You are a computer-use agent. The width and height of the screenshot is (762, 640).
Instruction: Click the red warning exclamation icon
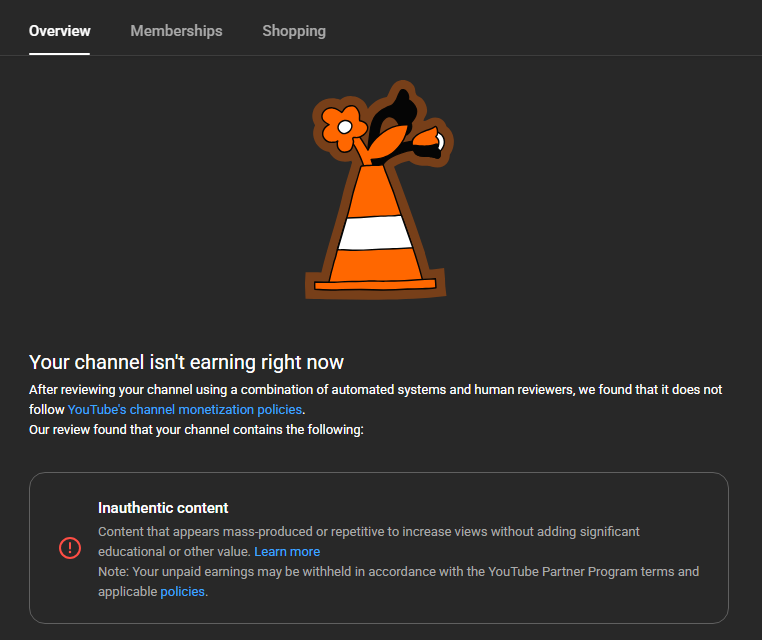click(x=70, y=548)
